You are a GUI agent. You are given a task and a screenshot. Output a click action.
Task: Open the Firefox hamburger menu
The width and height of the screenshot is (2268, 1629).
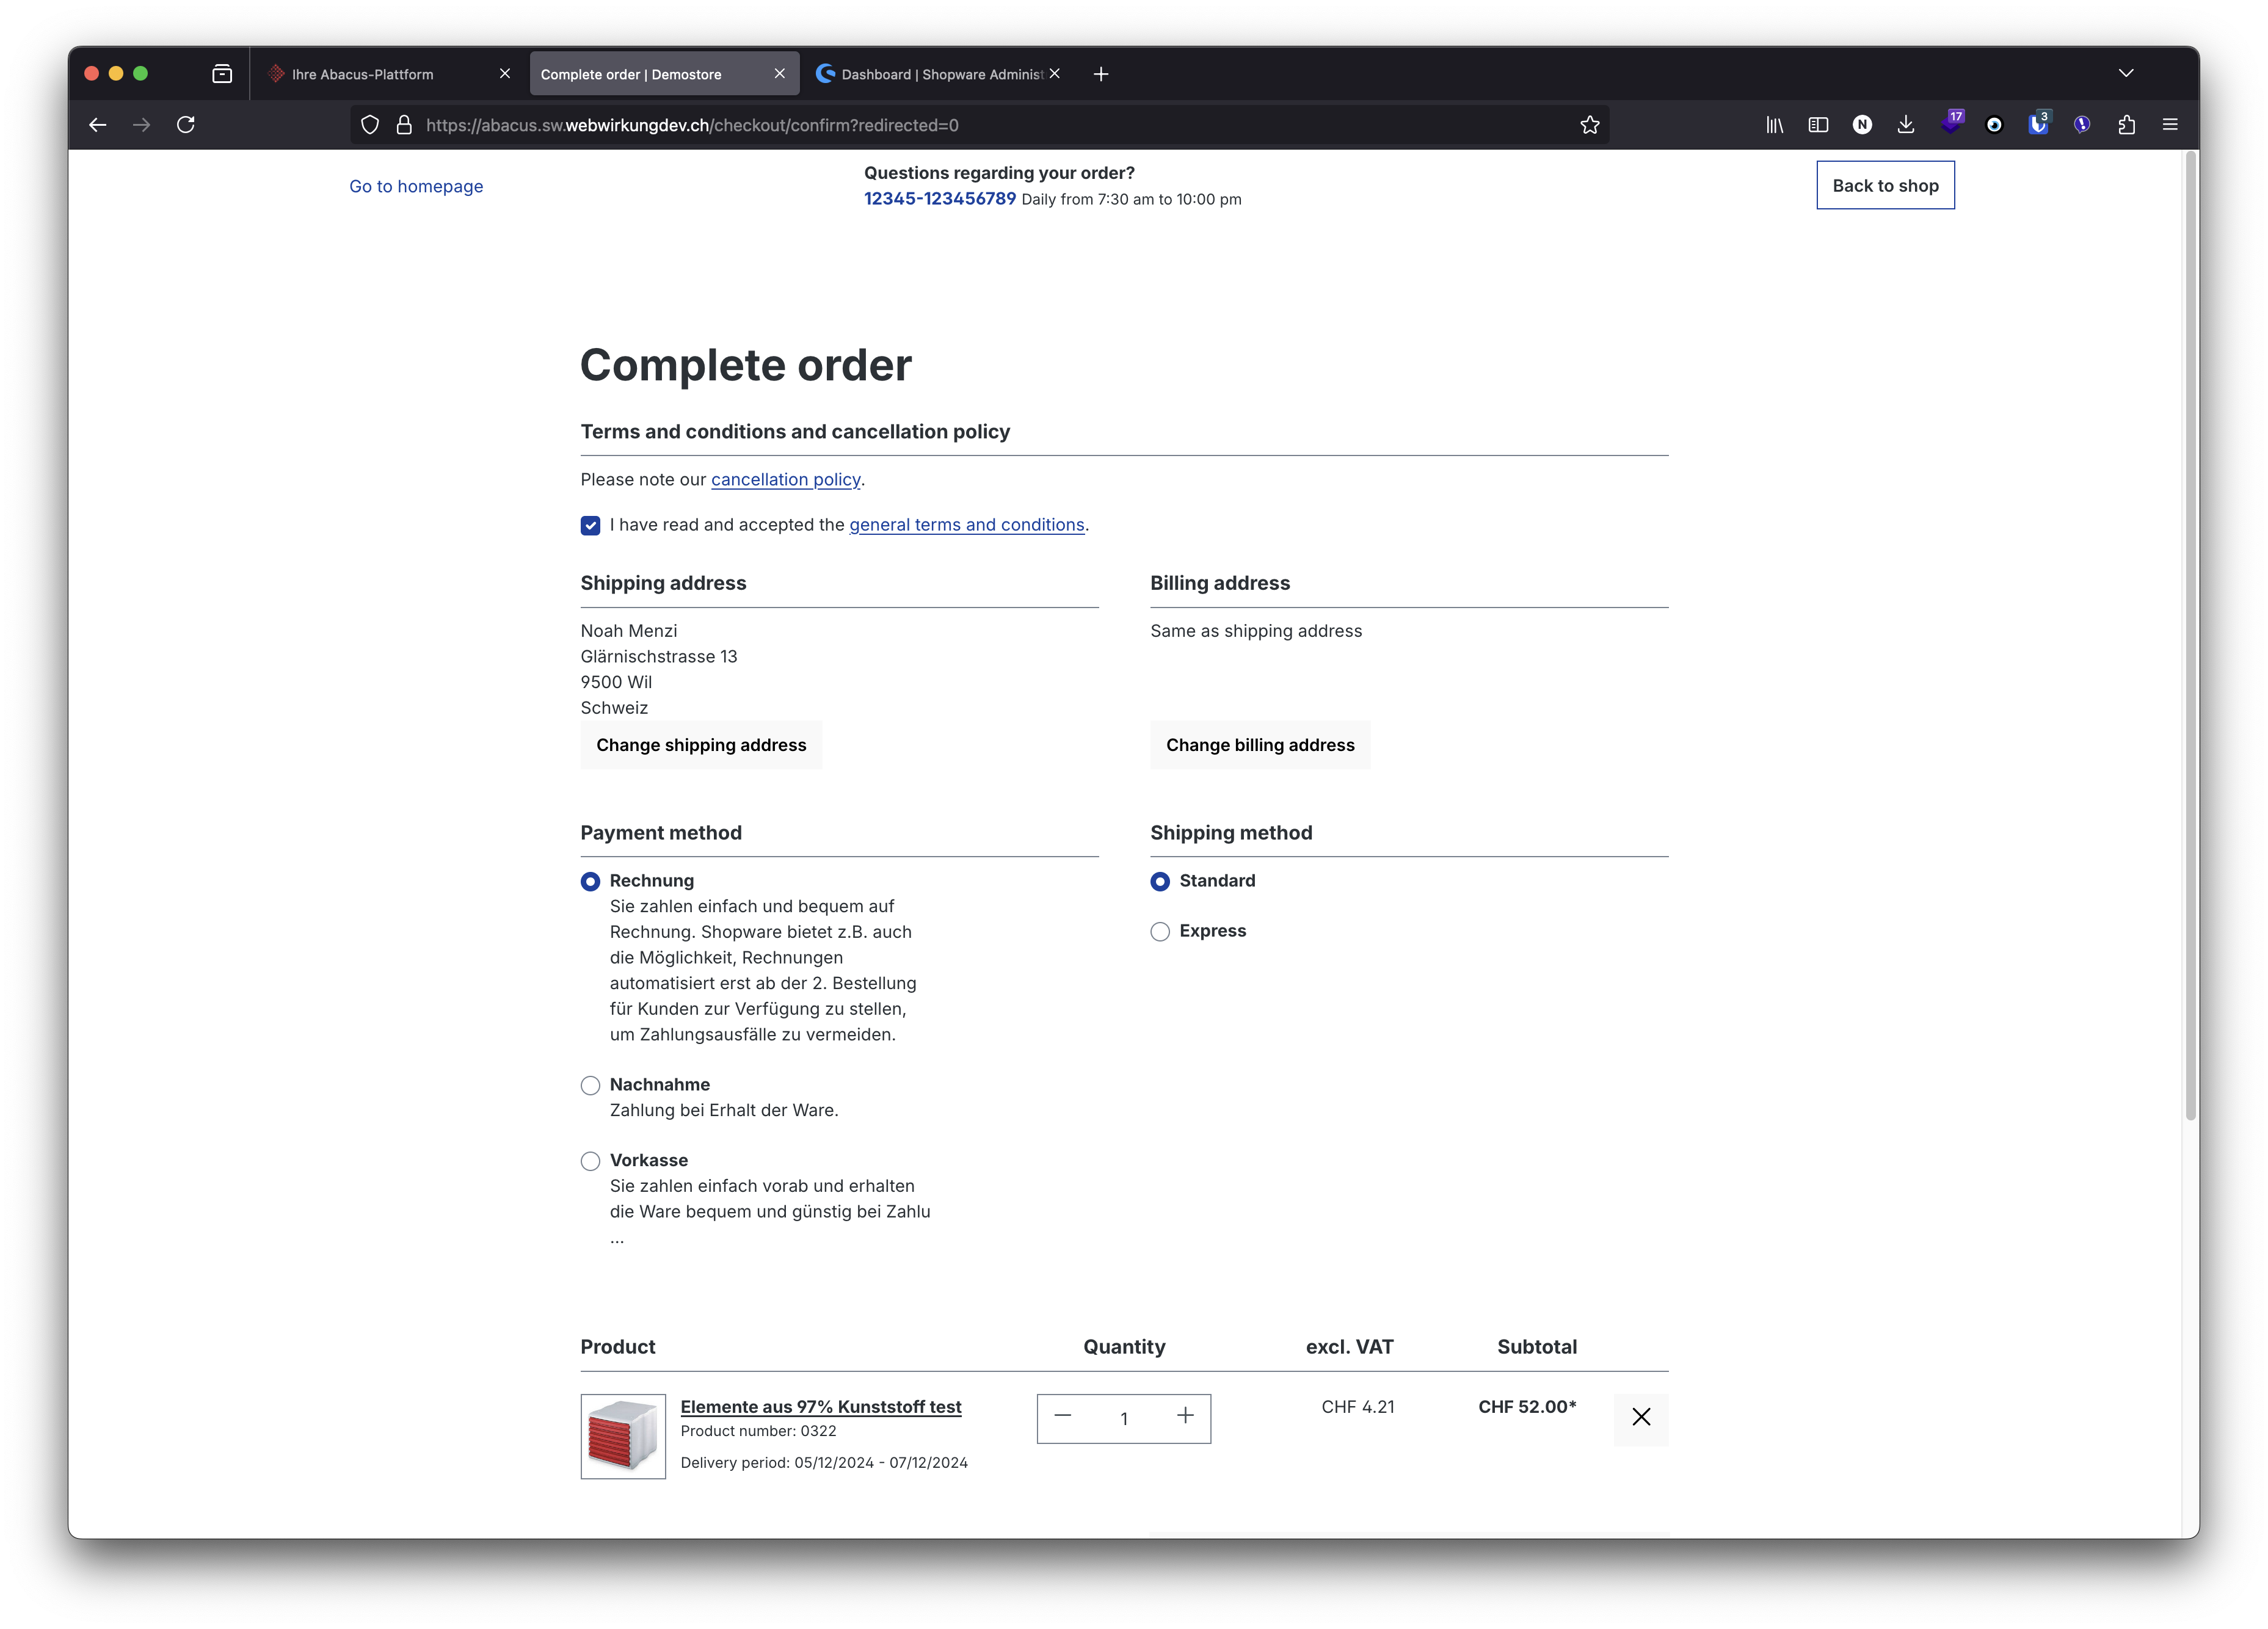pos(2170,125)
